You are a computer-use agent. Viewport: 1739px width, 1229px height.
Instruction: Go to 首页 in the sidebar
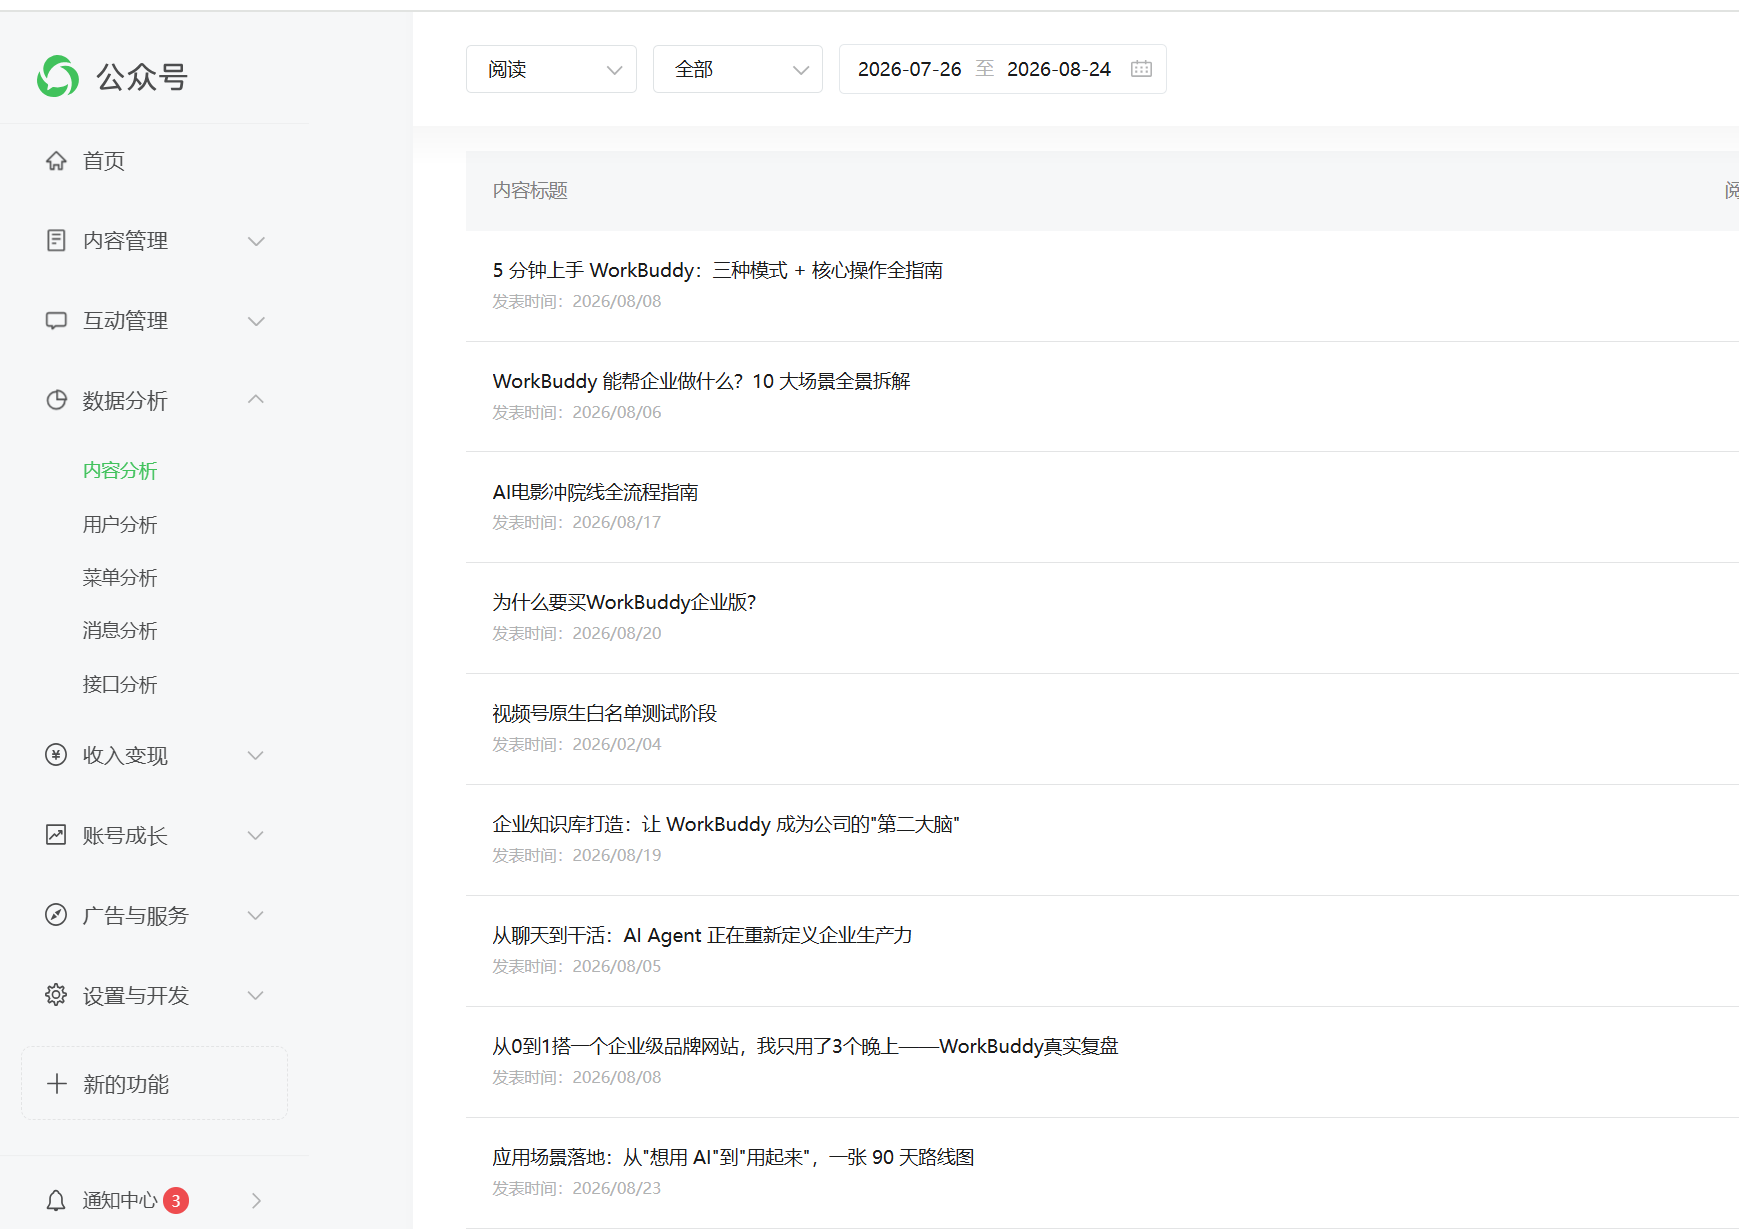pyautogui.click(x=104, y=161)
